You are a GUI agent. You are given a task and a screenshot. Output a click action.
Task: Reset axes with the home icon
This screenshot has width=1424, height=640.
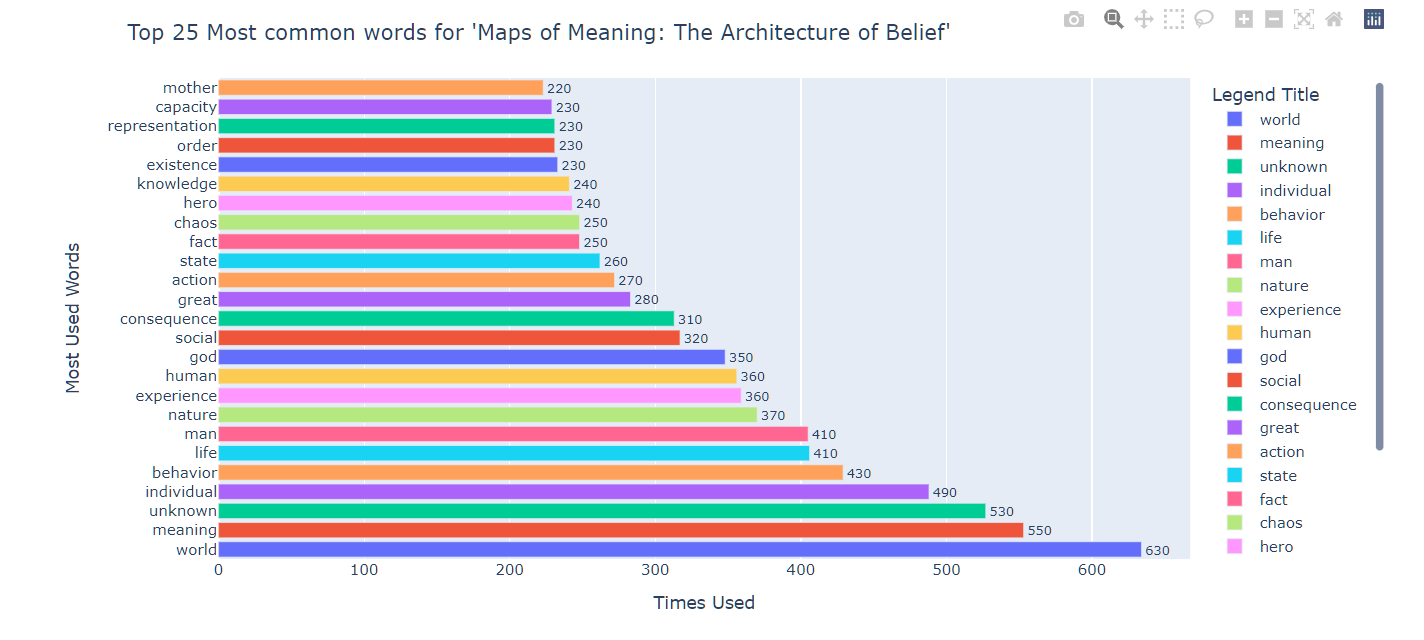1333,19
